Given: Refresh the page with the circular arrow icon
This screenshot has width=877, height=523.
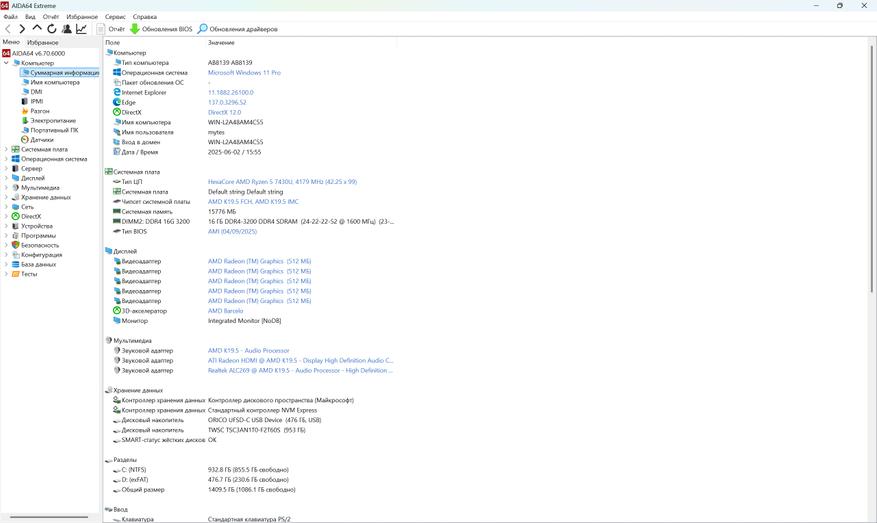Looking at the screenshot, I should click(51, 29).
